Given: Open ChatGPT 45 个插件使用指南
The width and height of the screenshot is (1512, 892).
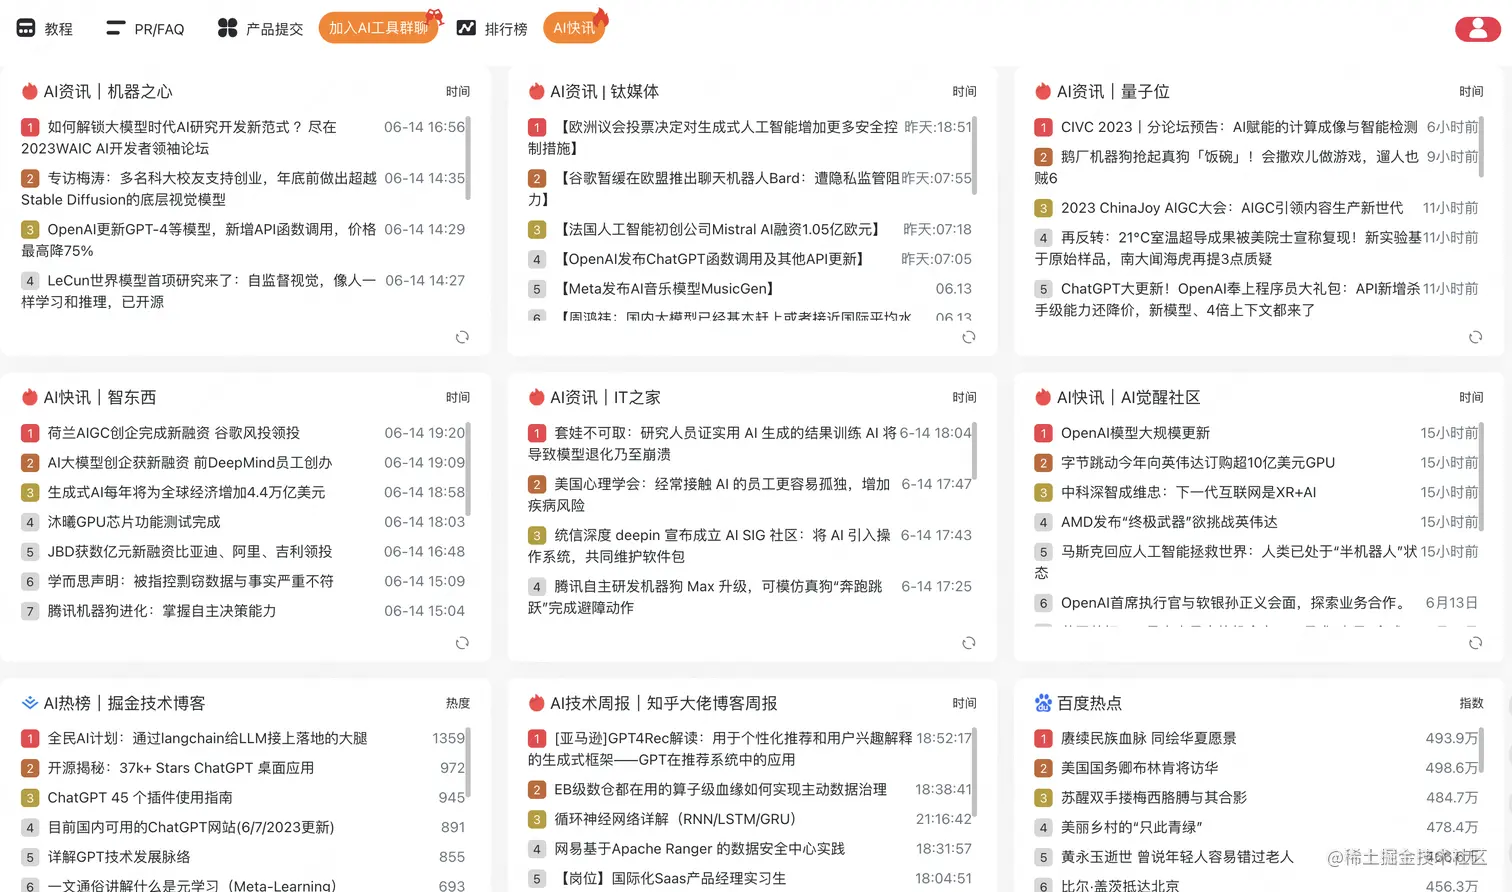Looking at the screenshot, I should tap(140, 798).
